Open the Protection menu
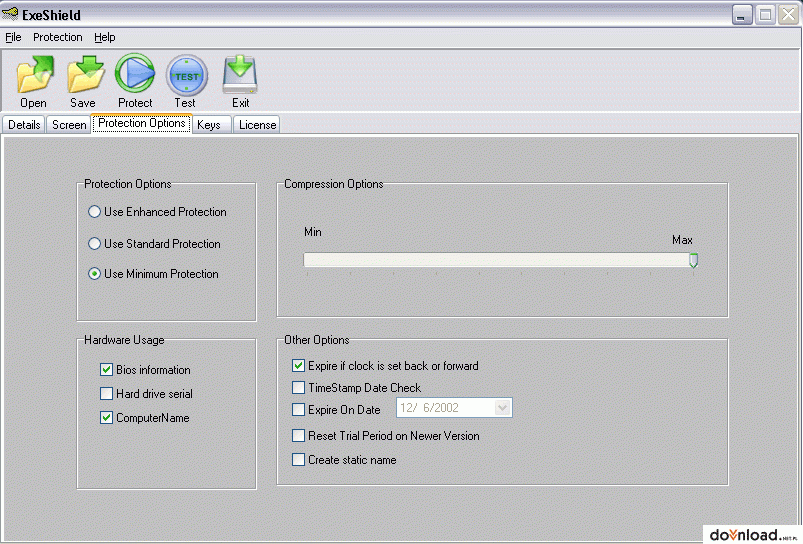803x544 pixels. tap(57, 37)
